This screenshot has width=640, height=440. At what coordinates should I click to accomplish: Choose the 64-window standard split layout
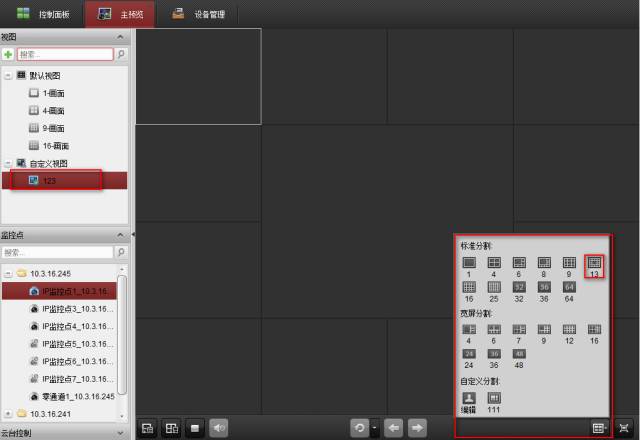(569, 286)
